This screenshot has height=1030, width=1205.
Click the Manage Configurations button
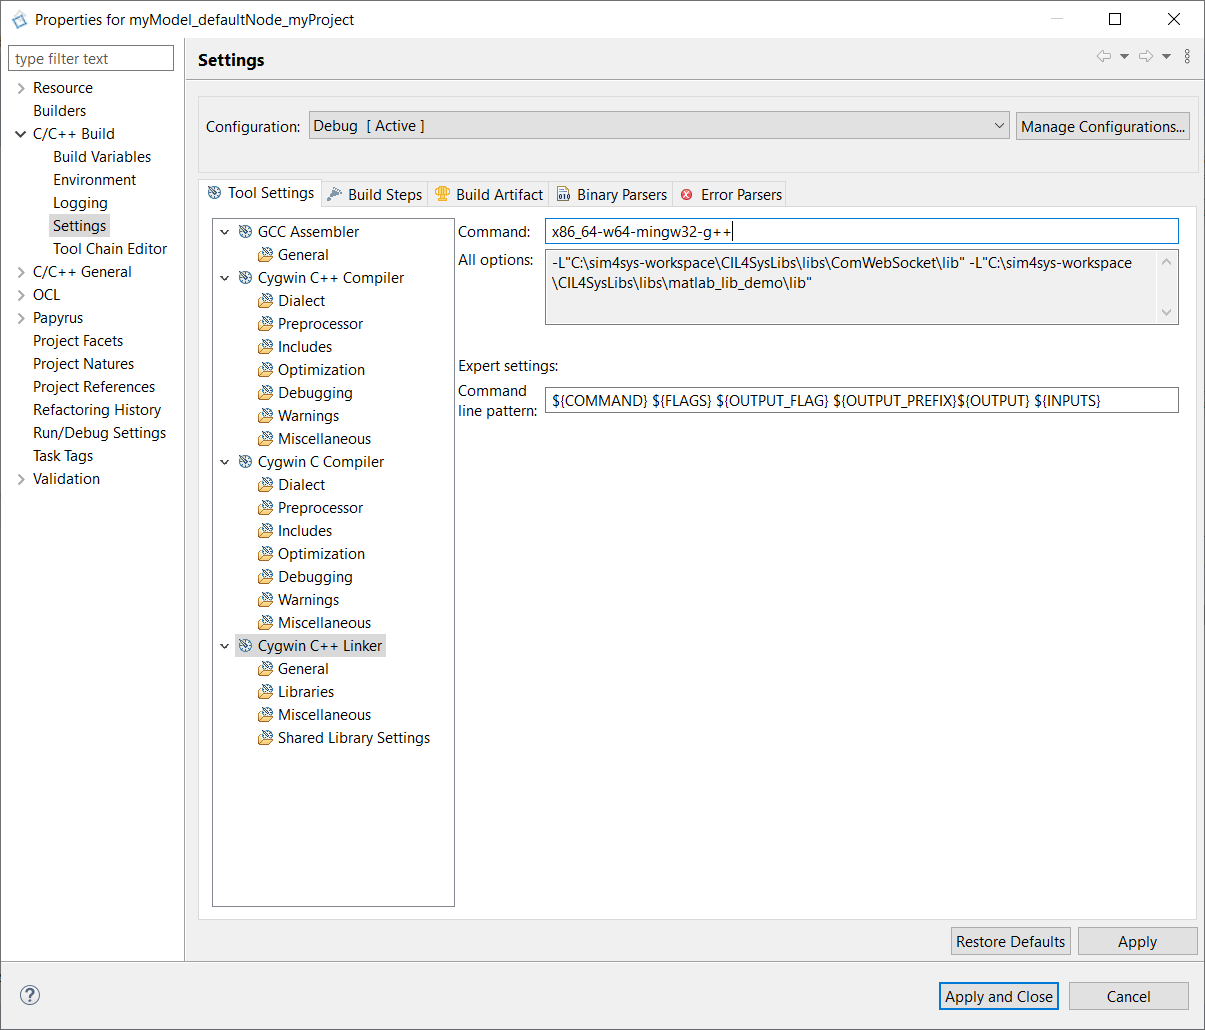coord(1103,126)
